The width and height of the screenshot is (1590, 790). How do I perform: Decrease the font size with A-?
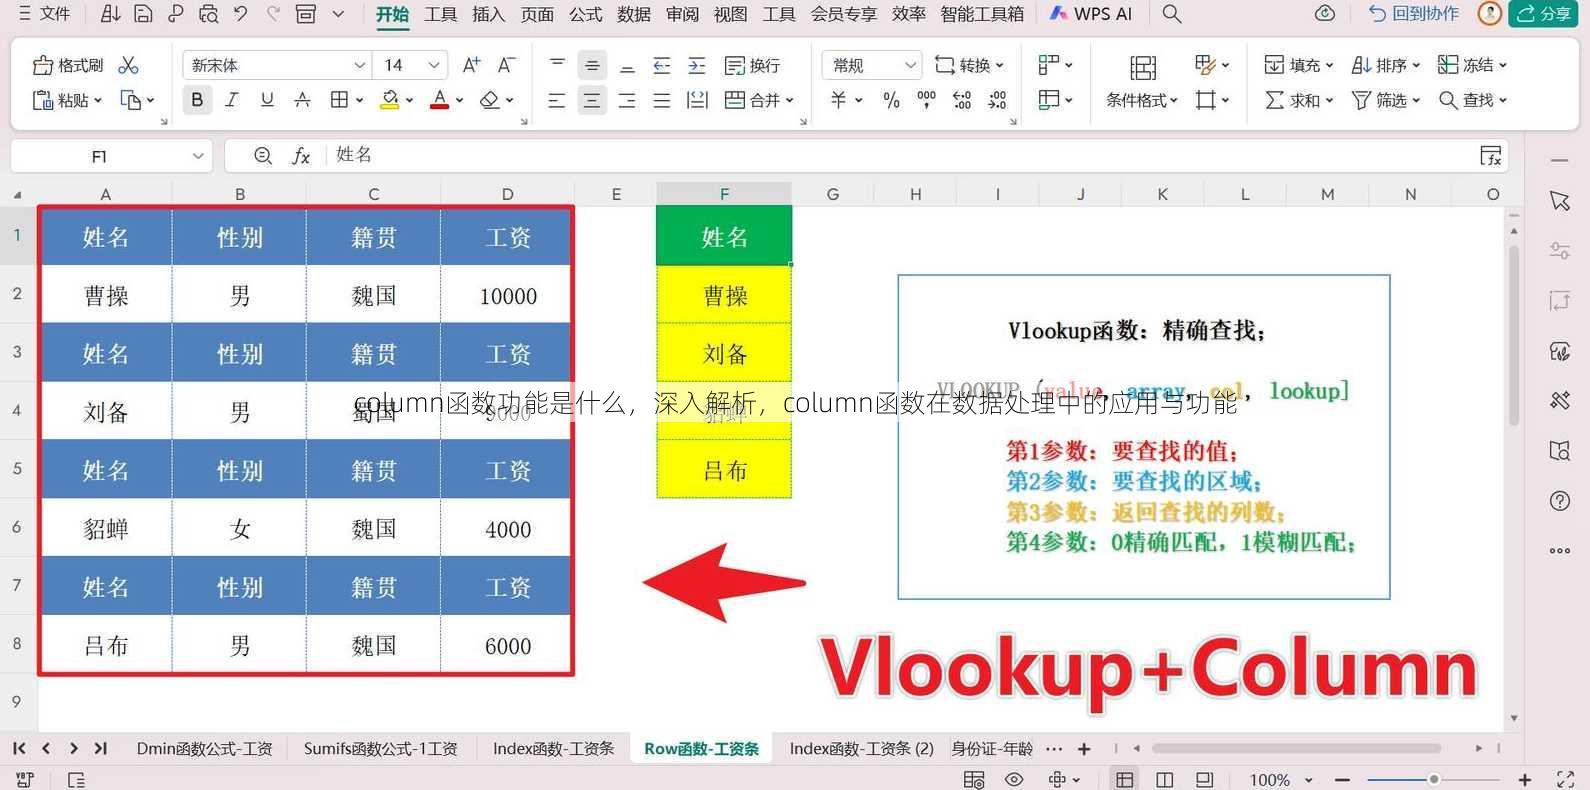pyautogui.click(x=507, y=65)
